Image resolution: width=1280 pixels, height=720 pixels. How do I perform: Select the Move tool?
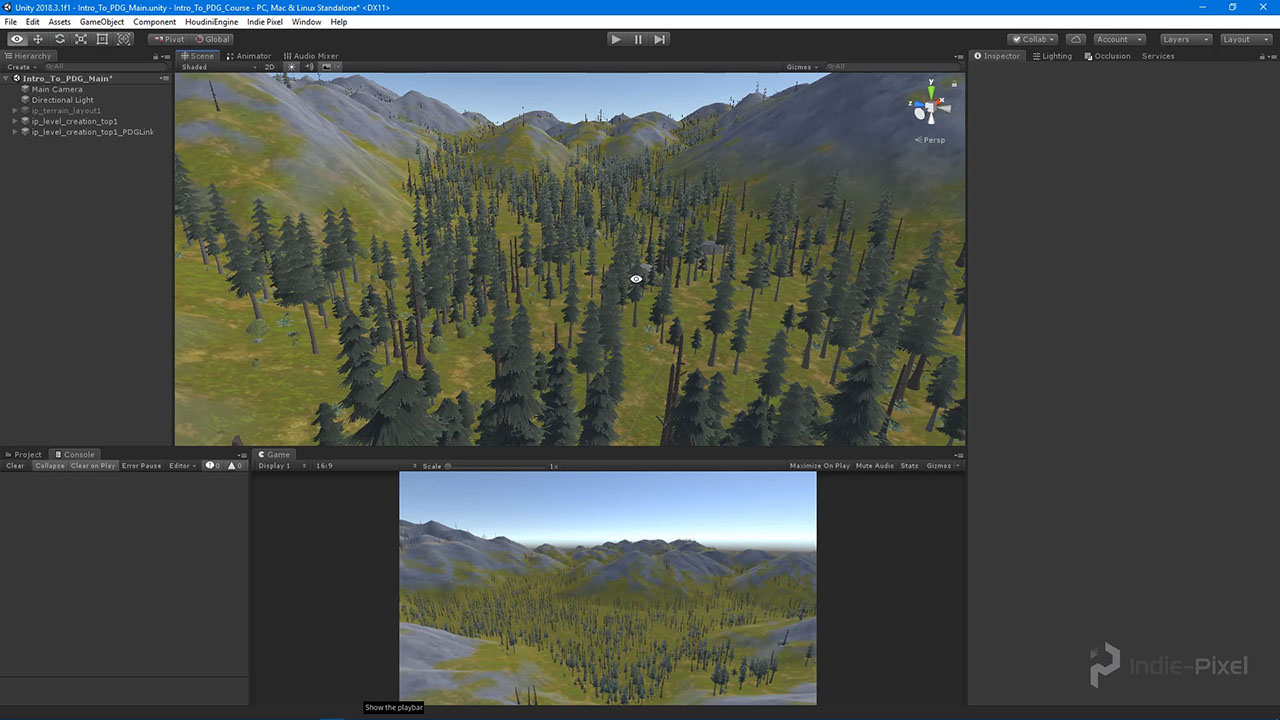coord(38,39)
